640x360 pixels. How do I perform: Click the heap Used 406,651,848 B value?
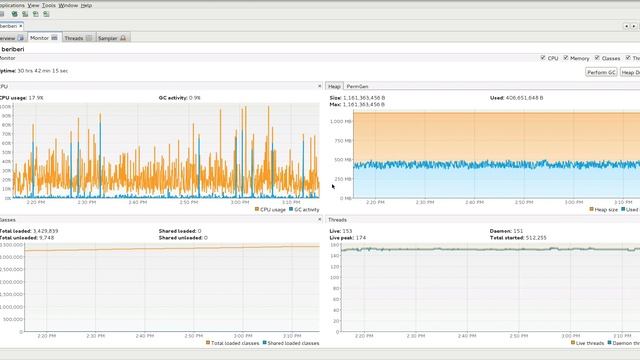click(524, 98)
